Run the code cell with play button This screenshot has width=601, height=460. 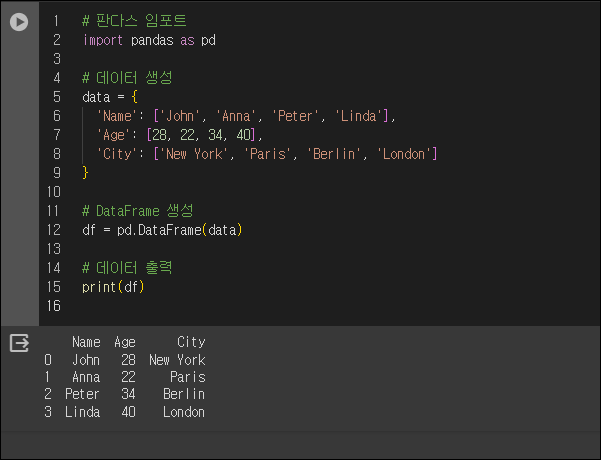click(19, 22)
